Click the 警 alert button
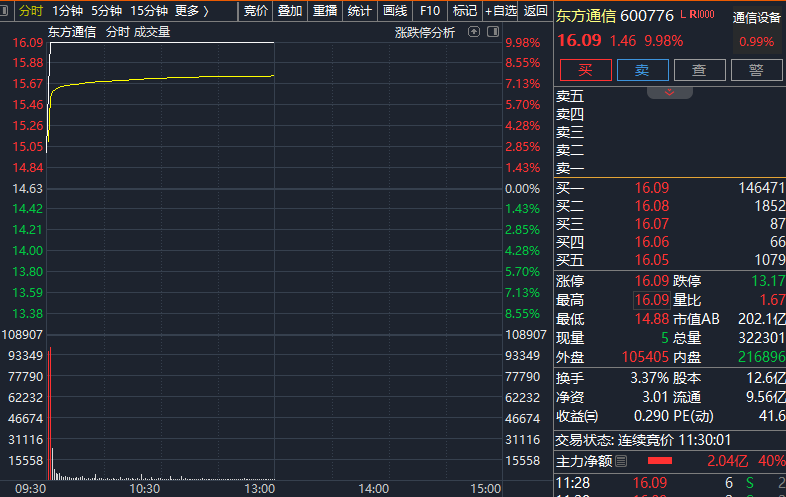 [x=756, y=70]
